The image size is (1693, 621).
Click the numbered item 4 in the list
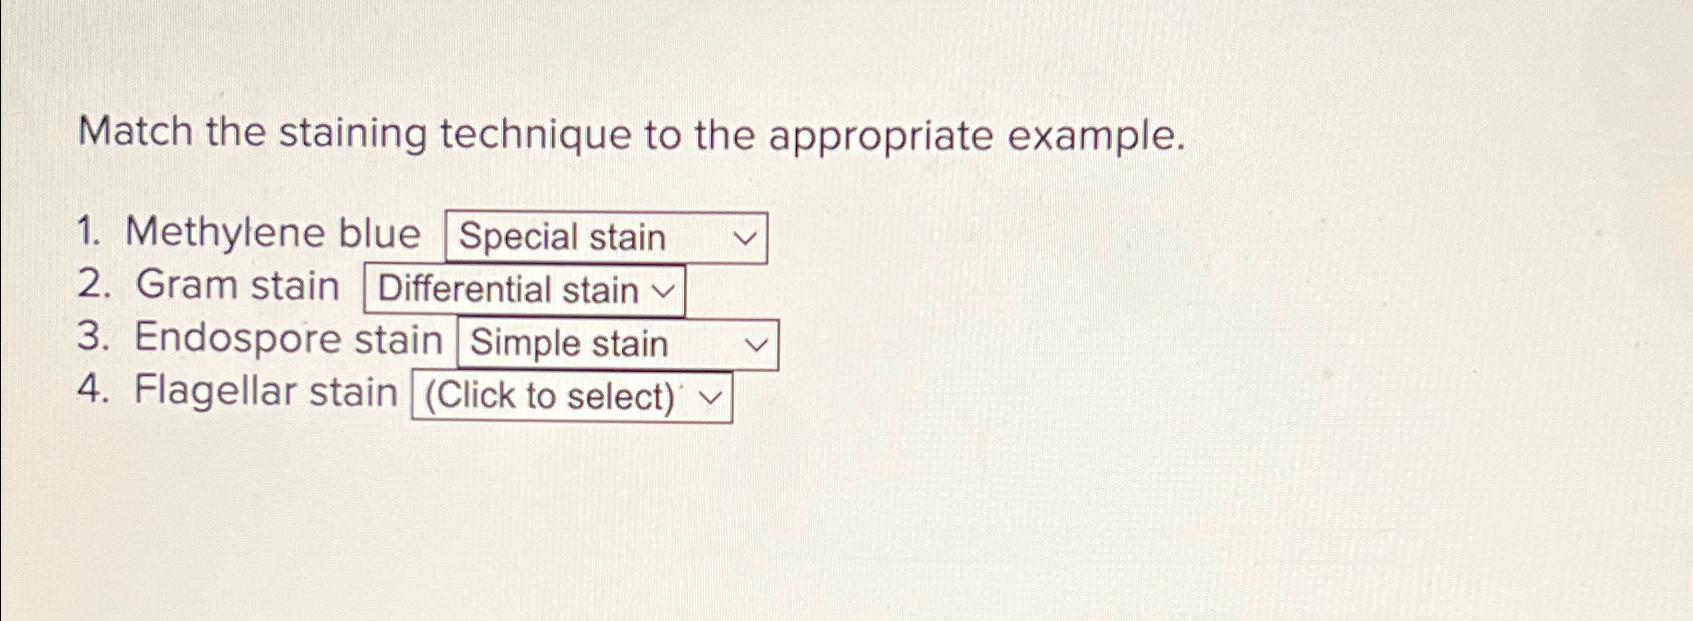pos(92,392)
